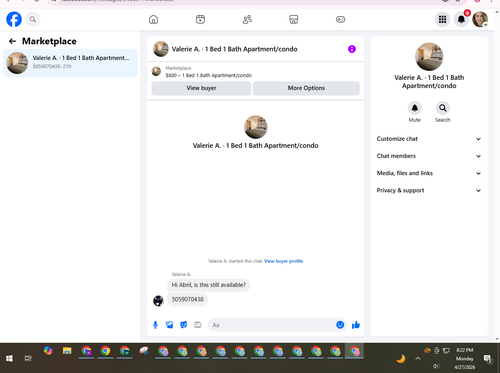
Task: Open the Friends icon in top navigation
Action: (247, 19)
